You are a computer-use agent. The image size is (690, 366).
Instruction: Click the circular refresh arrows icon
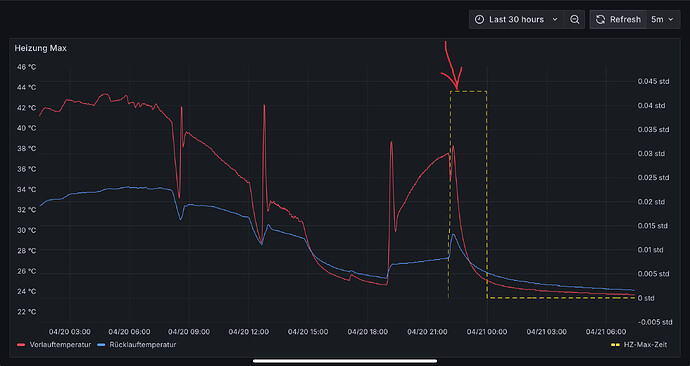click(x=600, y=20)
